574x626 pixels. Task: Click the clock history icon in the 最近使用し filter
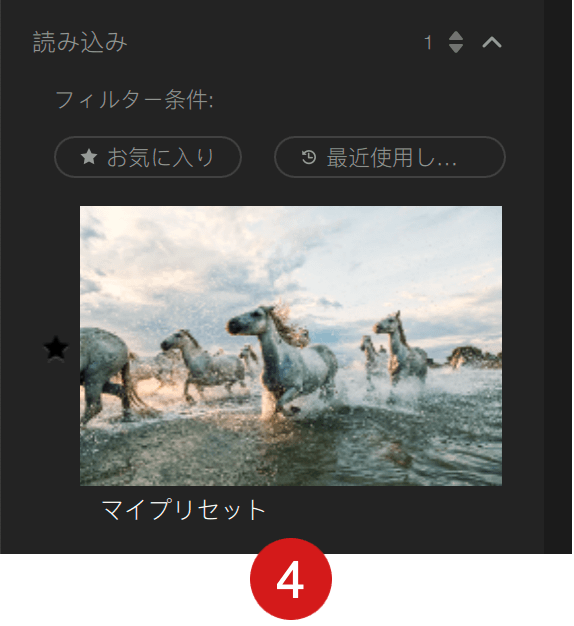pos(309,157)
